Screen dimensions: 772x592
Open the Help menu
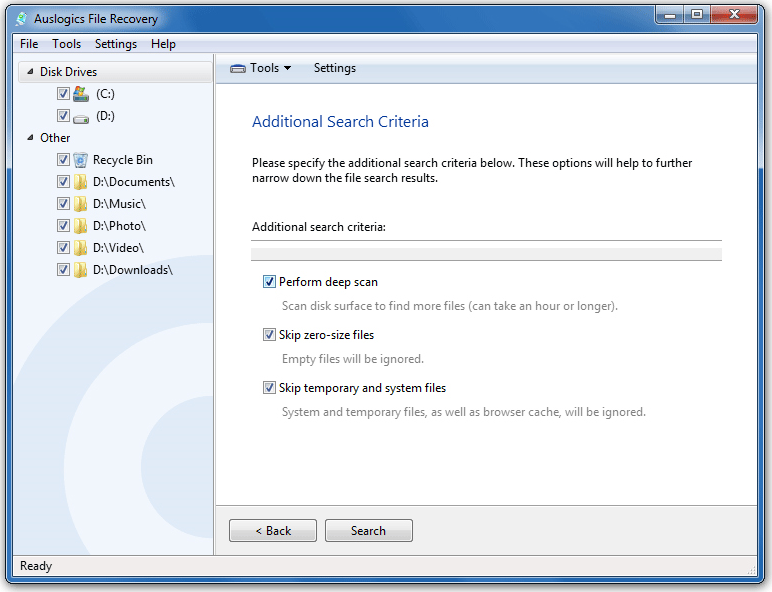click(x=163, y=44)
